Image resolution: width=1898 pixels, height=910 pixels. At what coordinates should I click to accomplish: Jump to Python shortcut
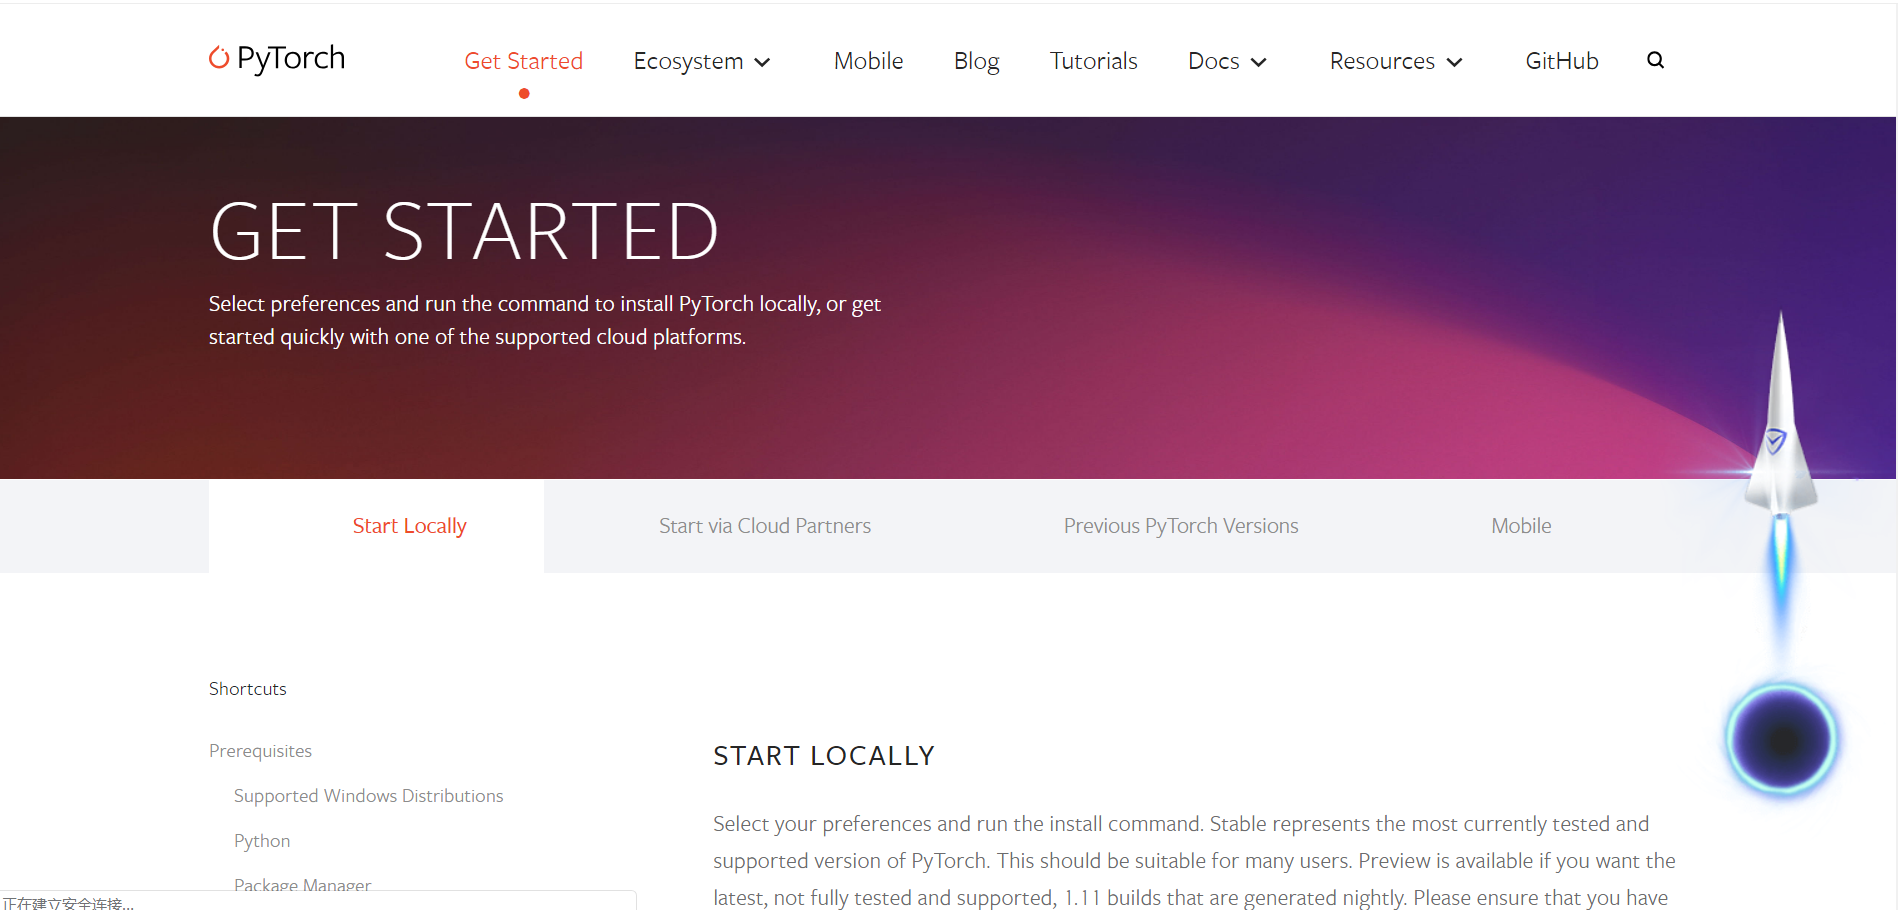tap(262, 841)
